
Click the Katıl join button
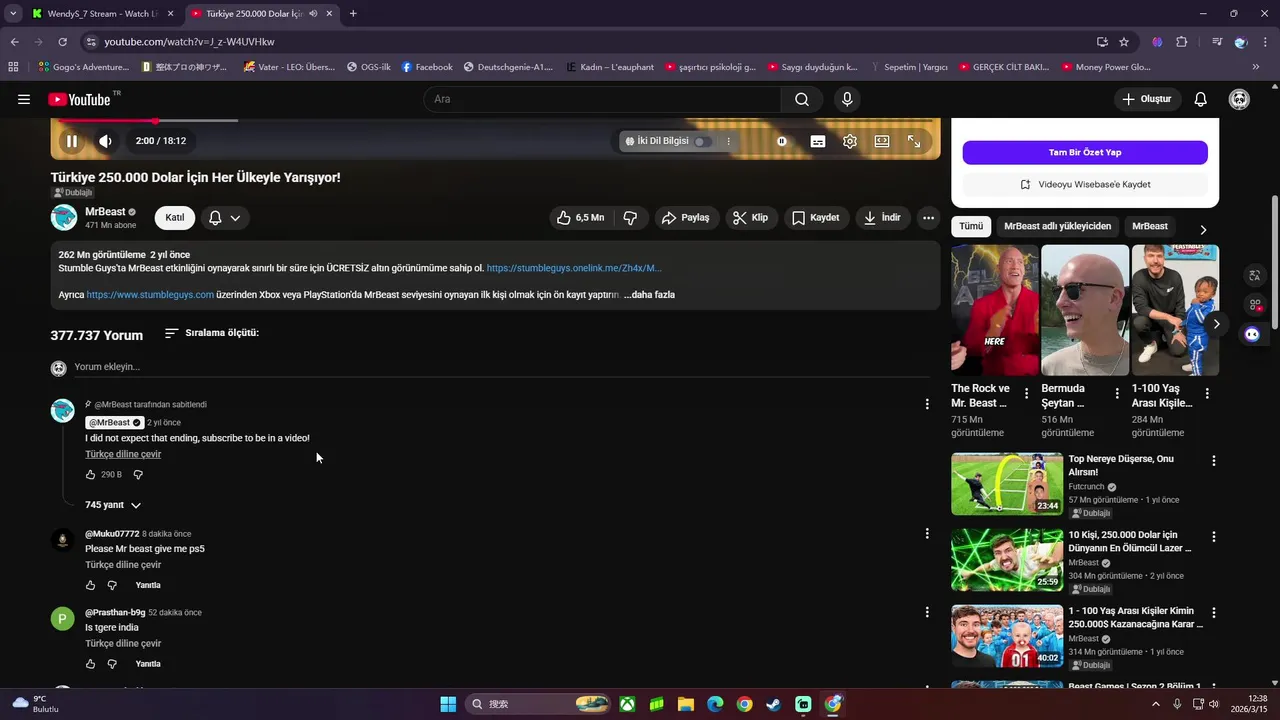point(175,218)
